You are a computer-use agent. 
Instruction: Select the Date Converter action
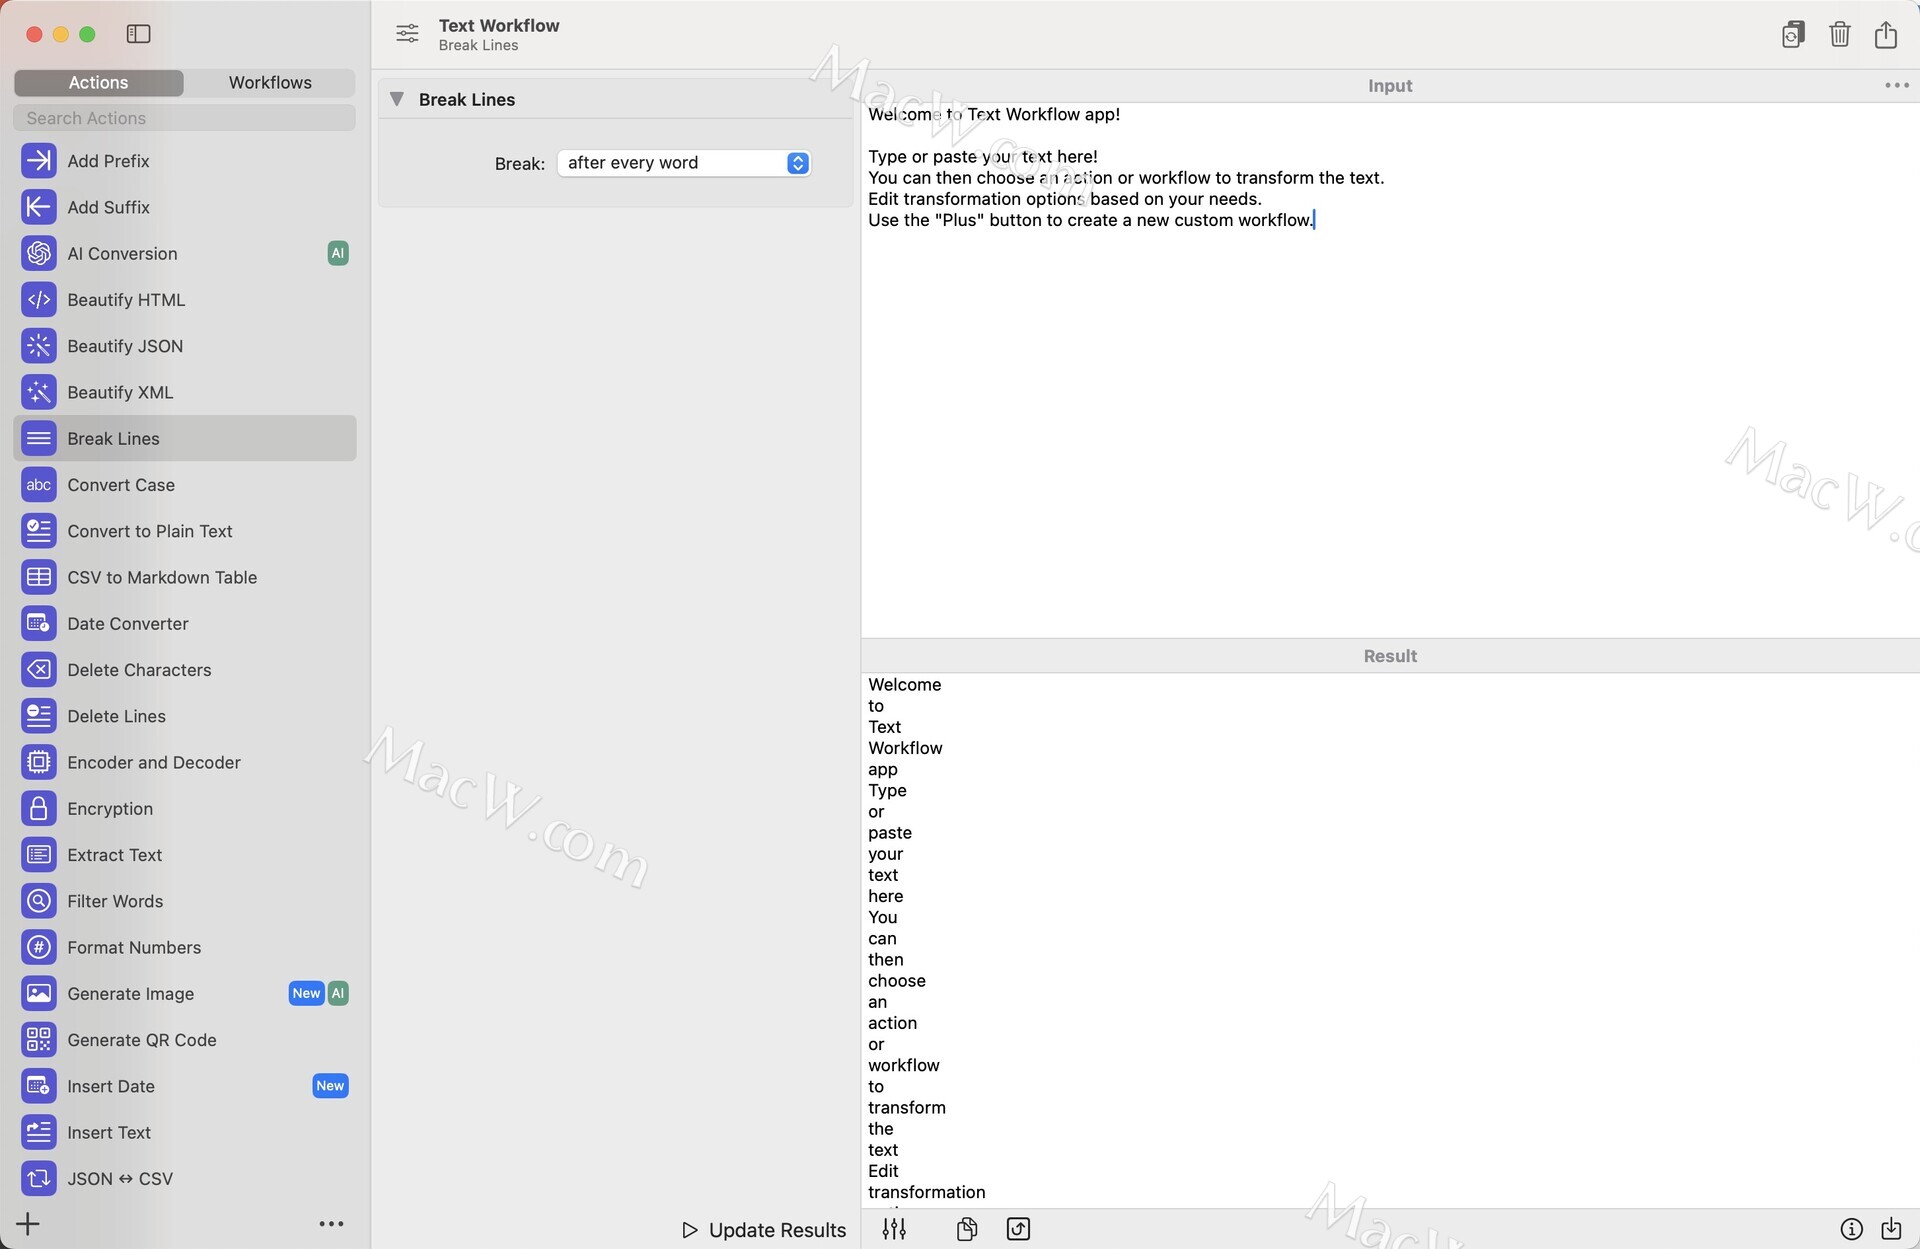click(185, 624)
